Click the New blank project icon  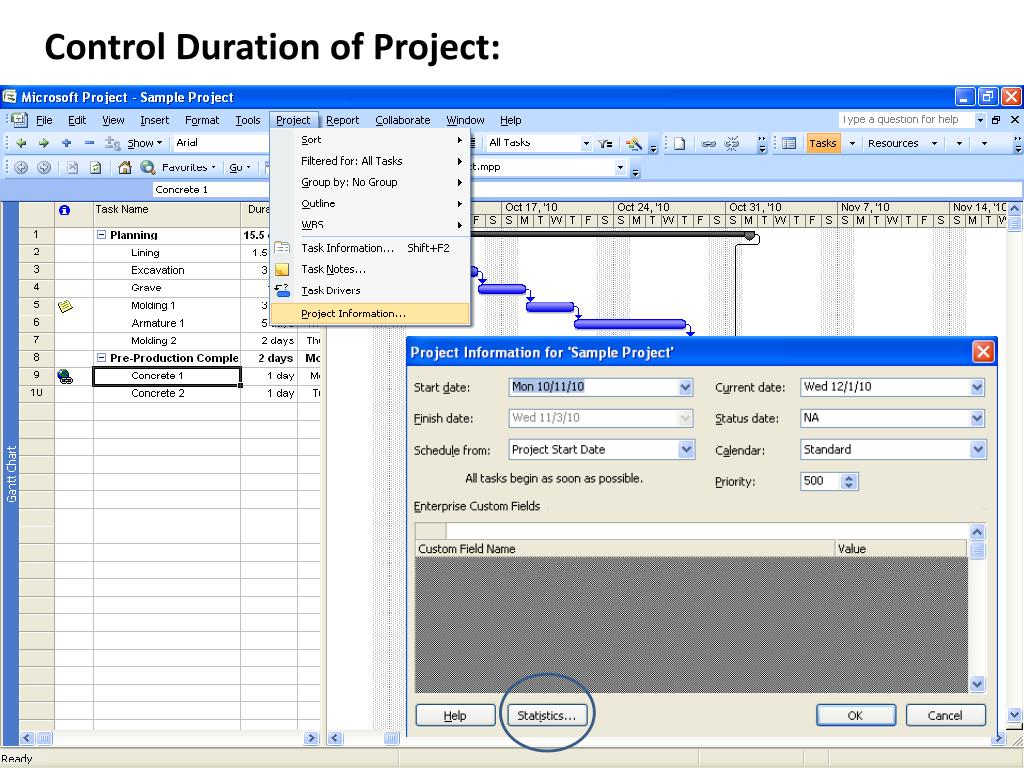coord(680,144)
